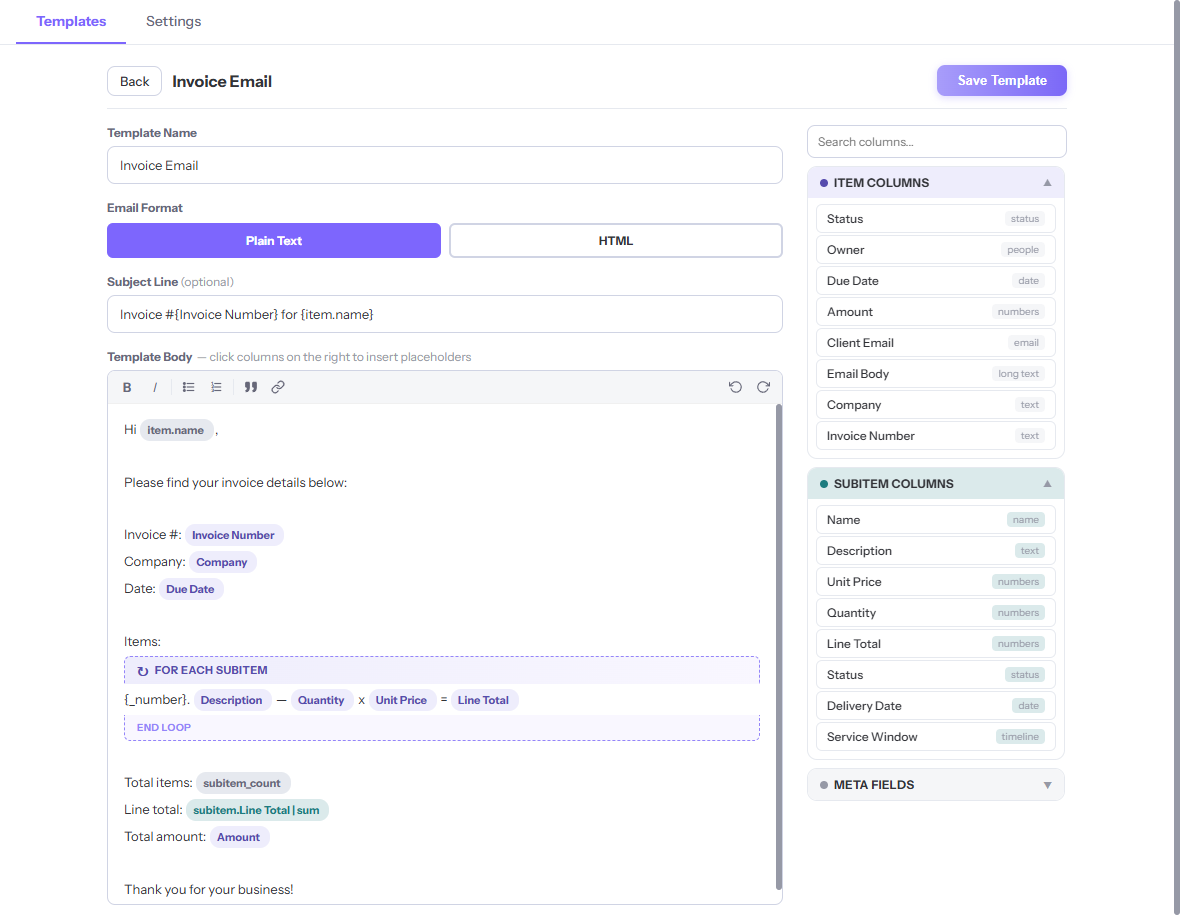Insert the Client Email column placeholder
This screenshot has width=1180, height=920.
tap(935, 343)
